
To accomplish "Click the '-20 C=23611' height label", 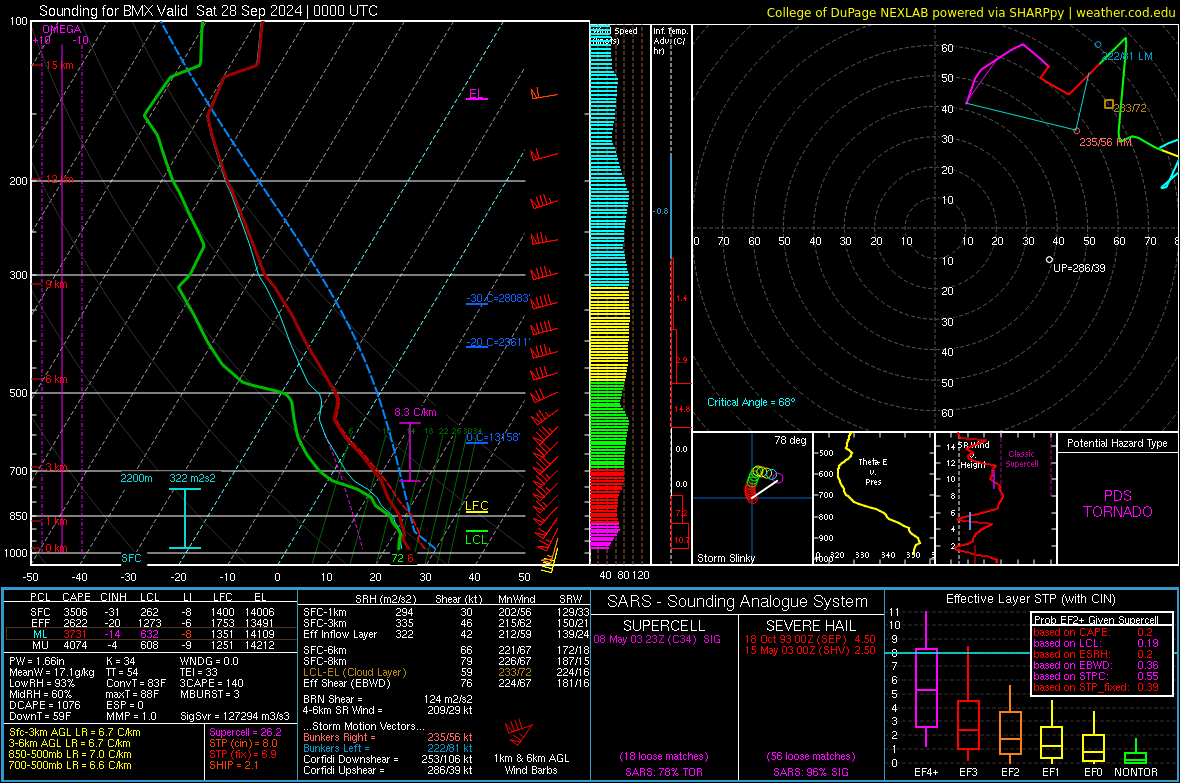I will click(498, 342).
